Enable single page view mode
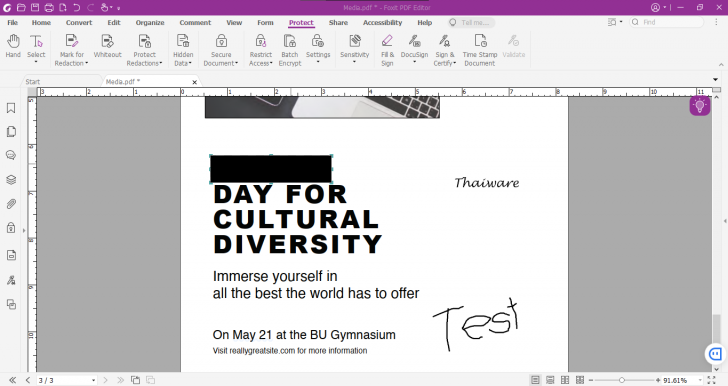728x386 pixels. [535, 380]
